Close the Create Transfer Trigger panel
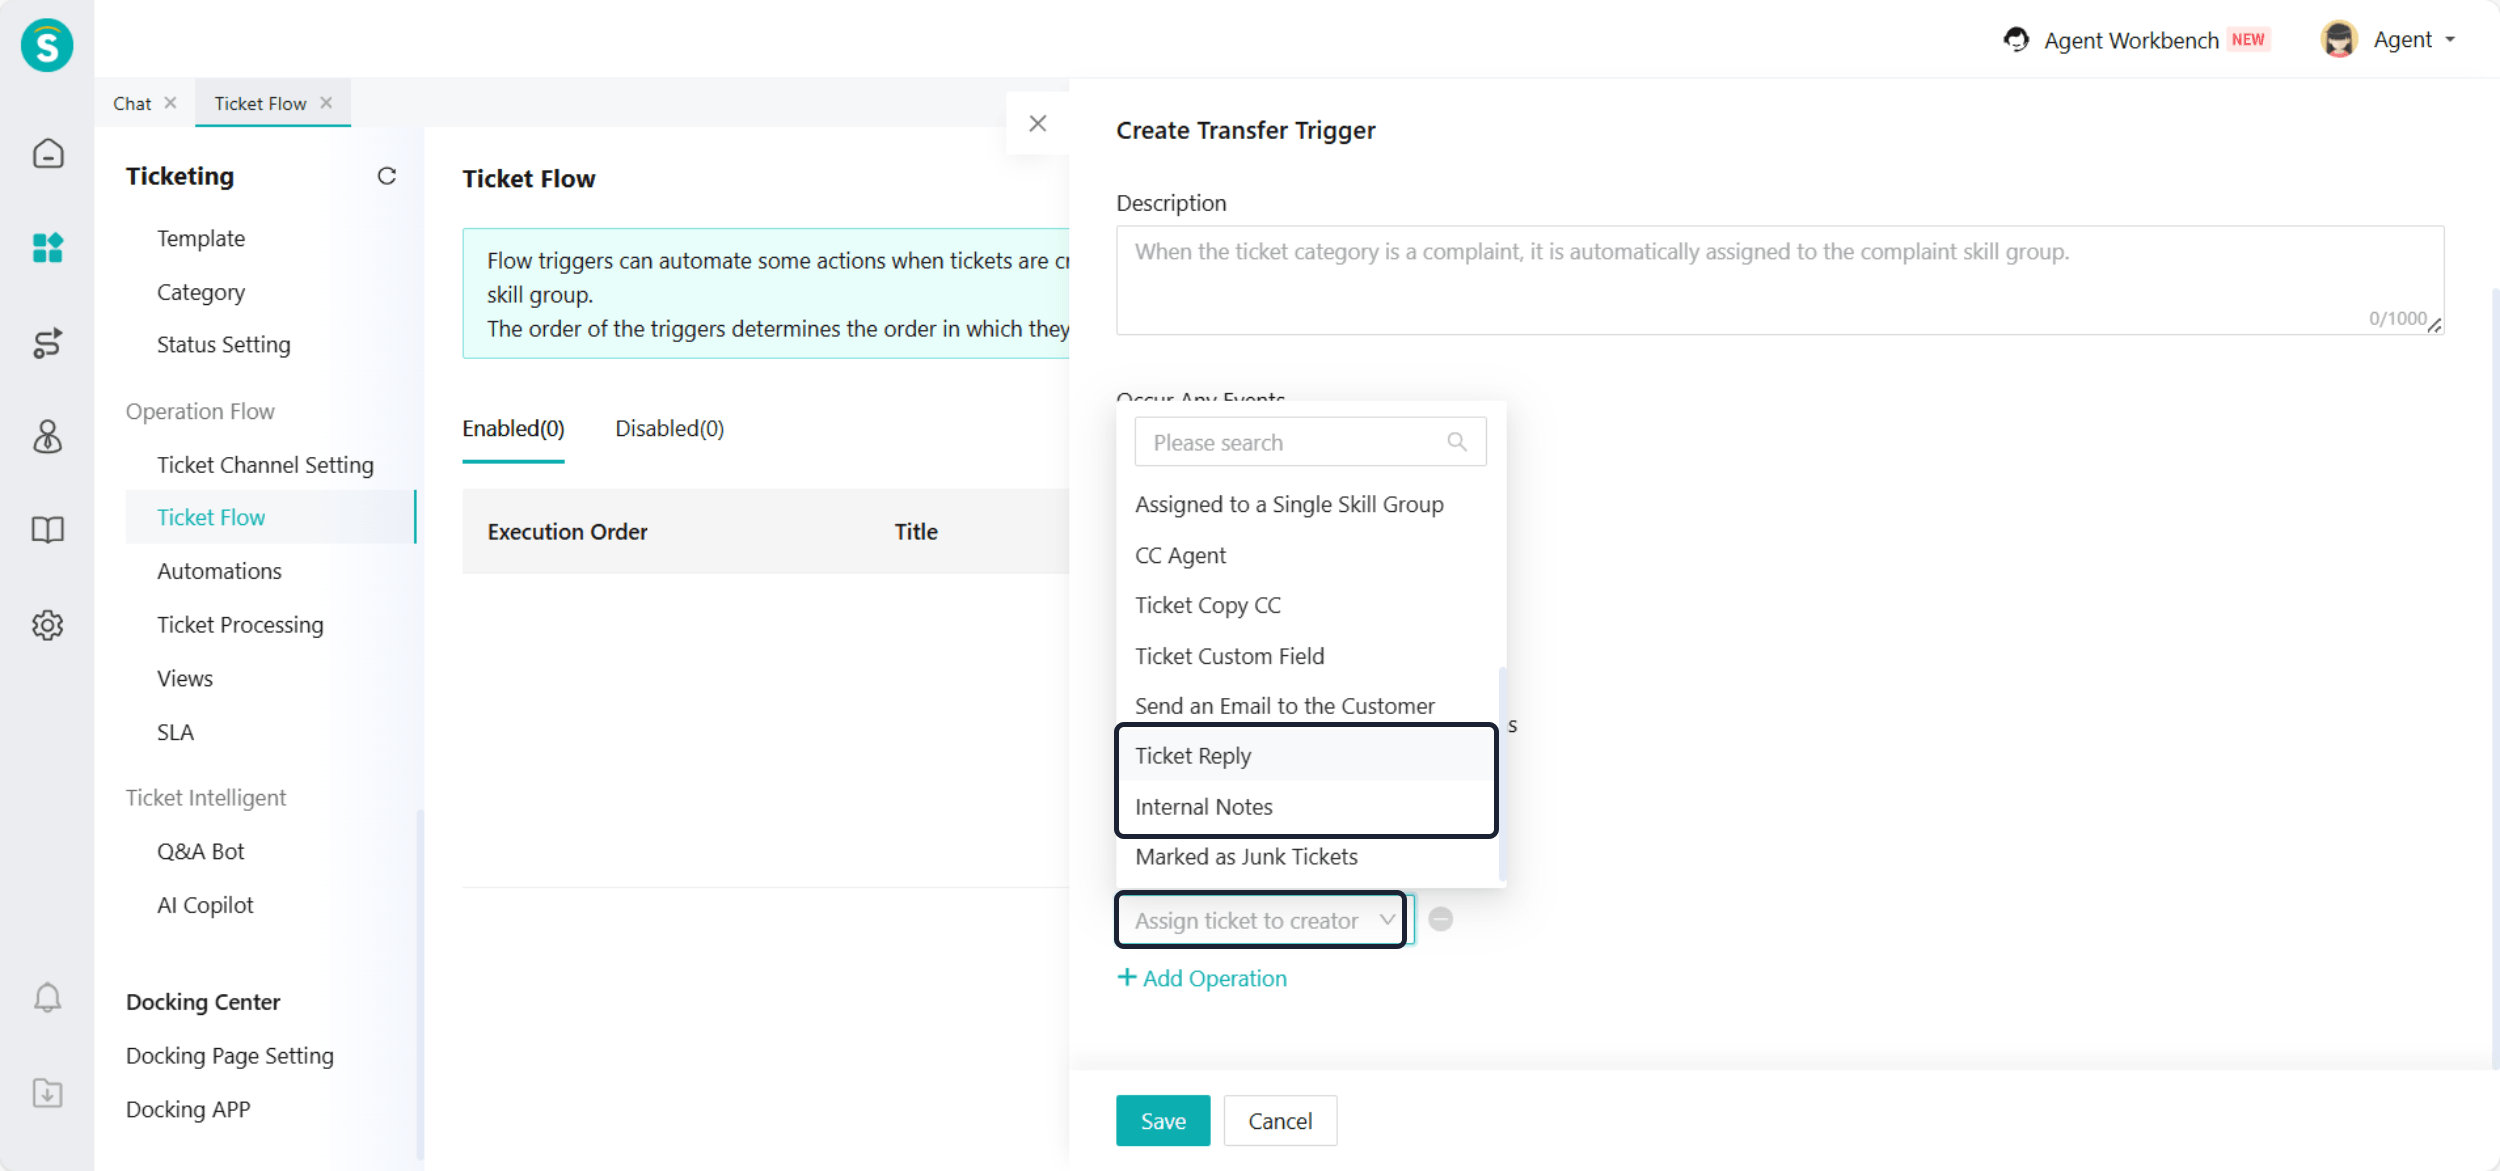This screenshot has height=1171, width=2500. tap(1037, 123)
